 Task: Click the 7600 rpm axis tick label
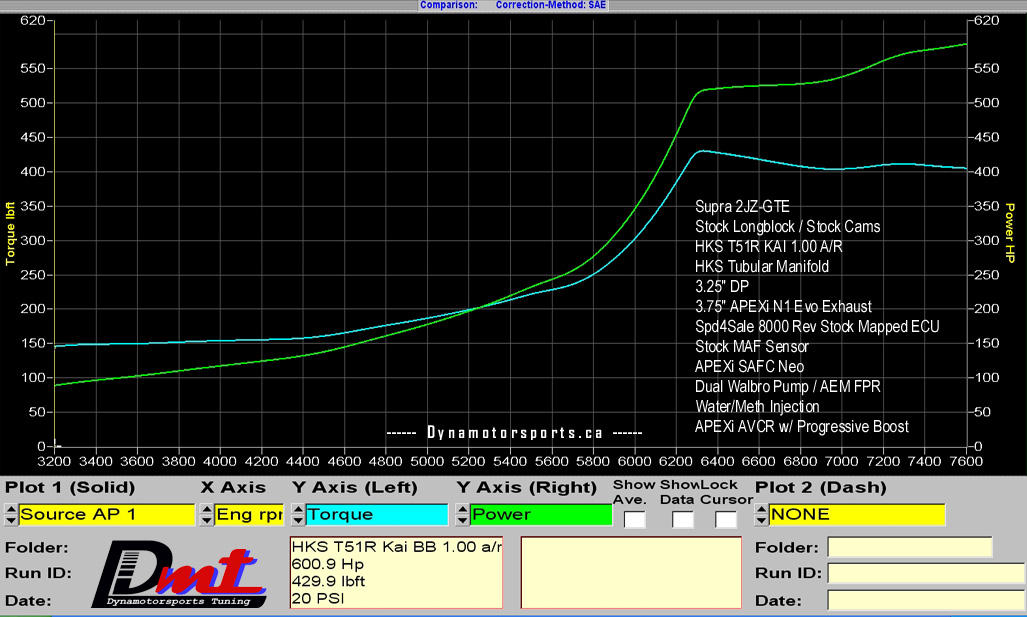click(x=966, y=462)
